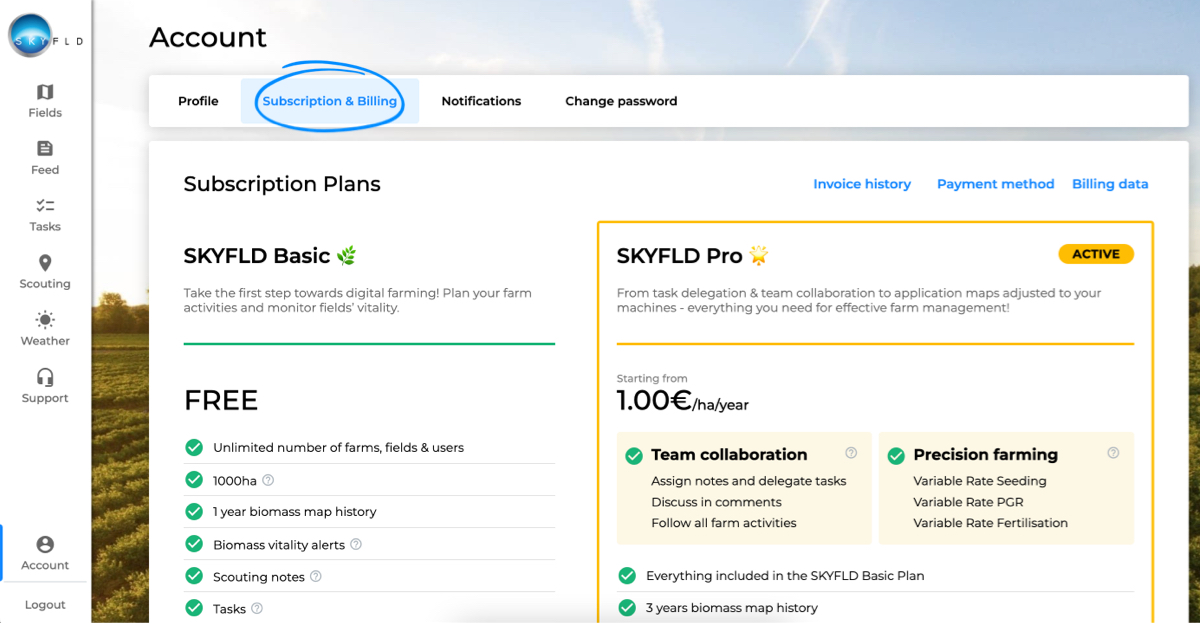Click the FREE price label
This screenshot has height=623, width=1200.
click(221, 401)
